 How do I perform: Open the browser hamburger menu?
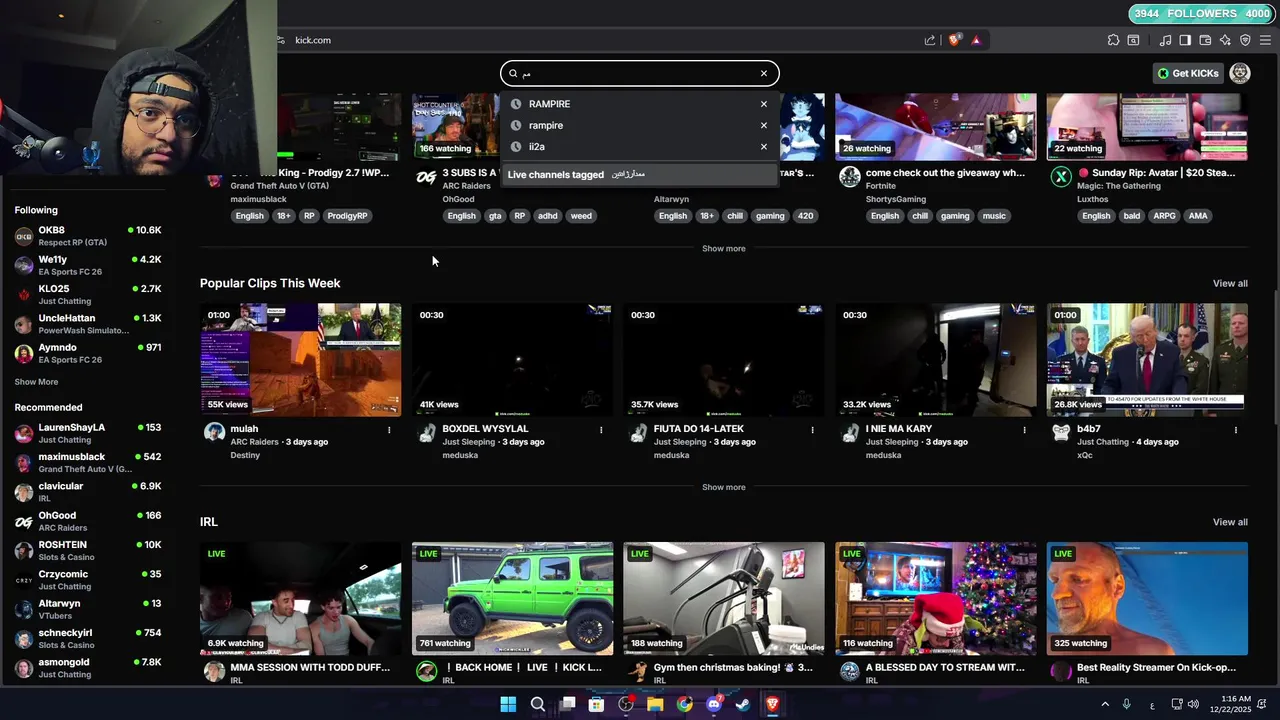1265,40
